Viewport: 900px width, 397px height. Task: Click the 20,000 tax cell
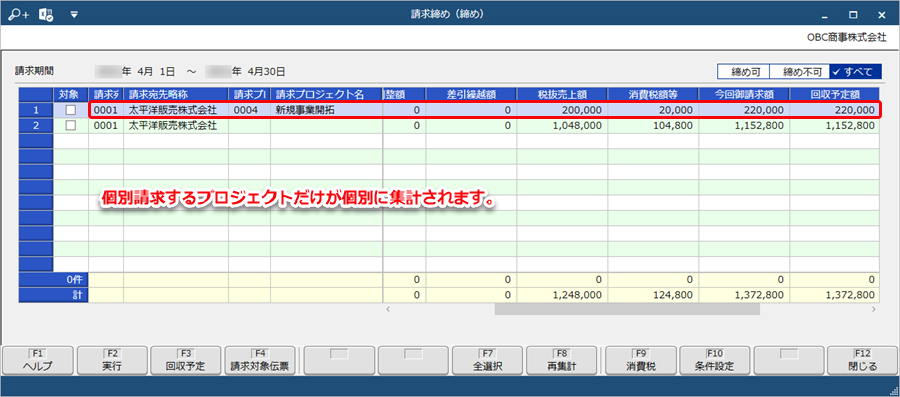653,110
